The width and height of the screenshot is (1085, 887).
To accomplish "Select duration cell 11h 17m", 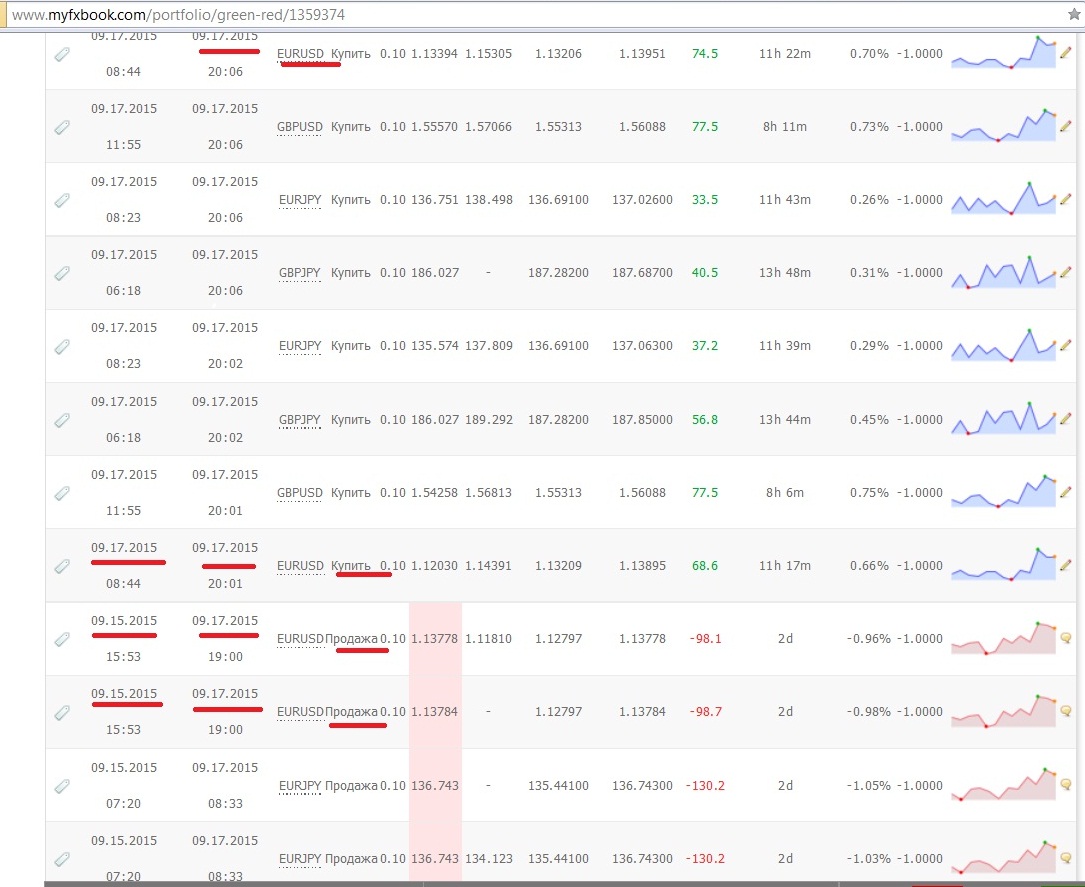I will 785,565.
